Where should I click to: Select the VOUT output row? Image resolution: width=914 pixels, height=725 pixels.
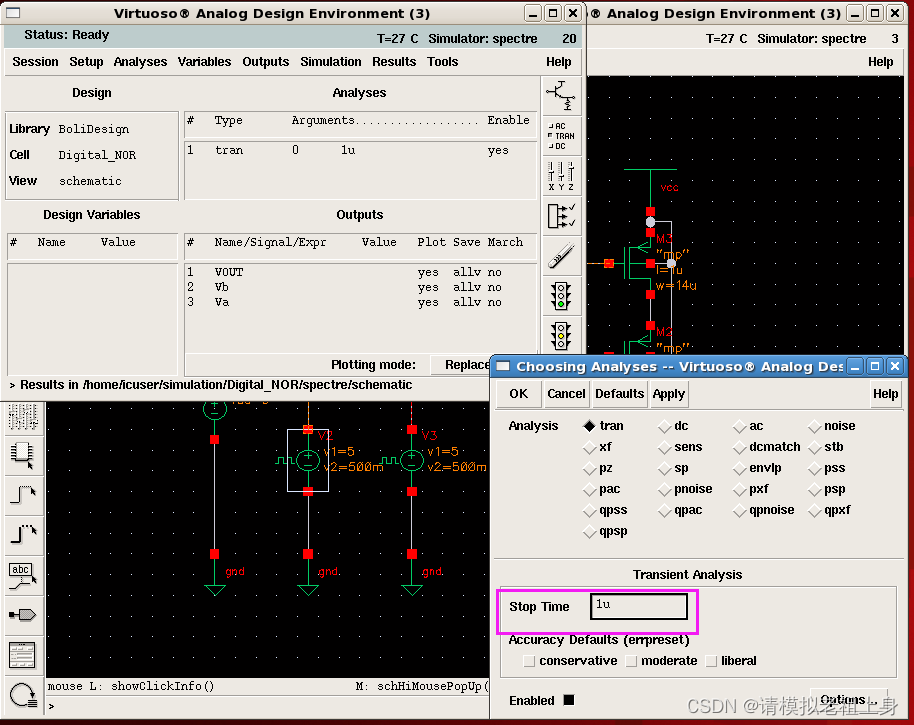[360, 272]
